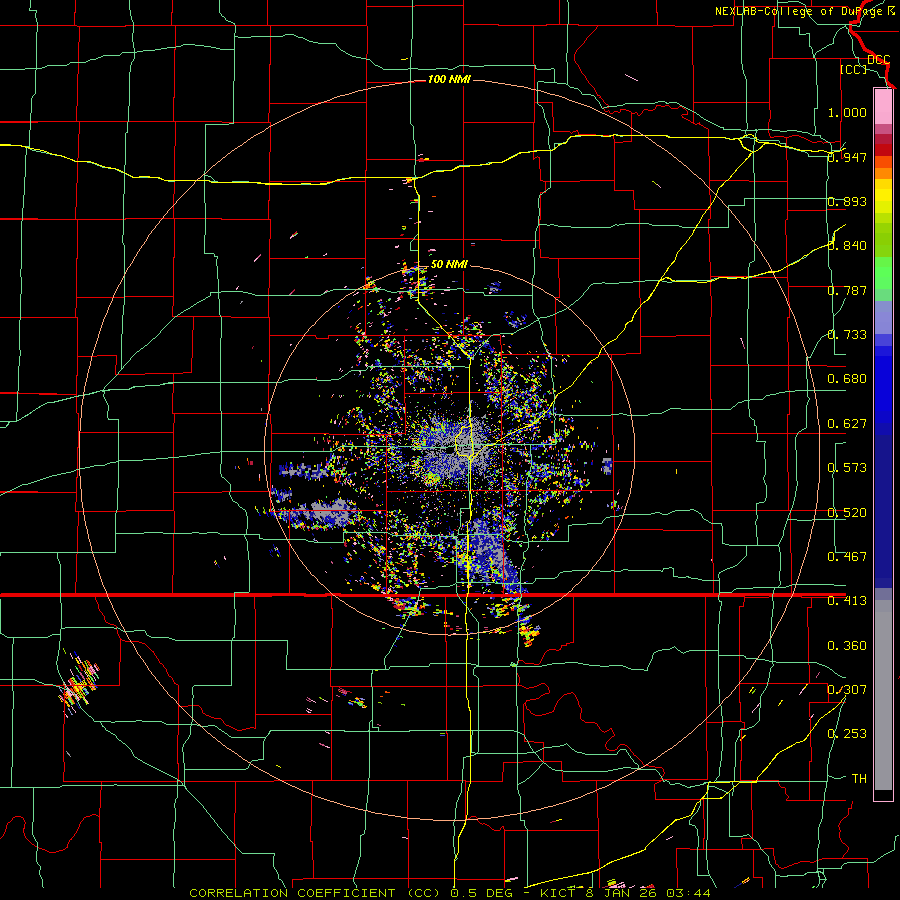Viewport: 900px width, 900px height.
Task: Click the 1.000 scale value
Action: pyautogui.click(x=847, y=112)
